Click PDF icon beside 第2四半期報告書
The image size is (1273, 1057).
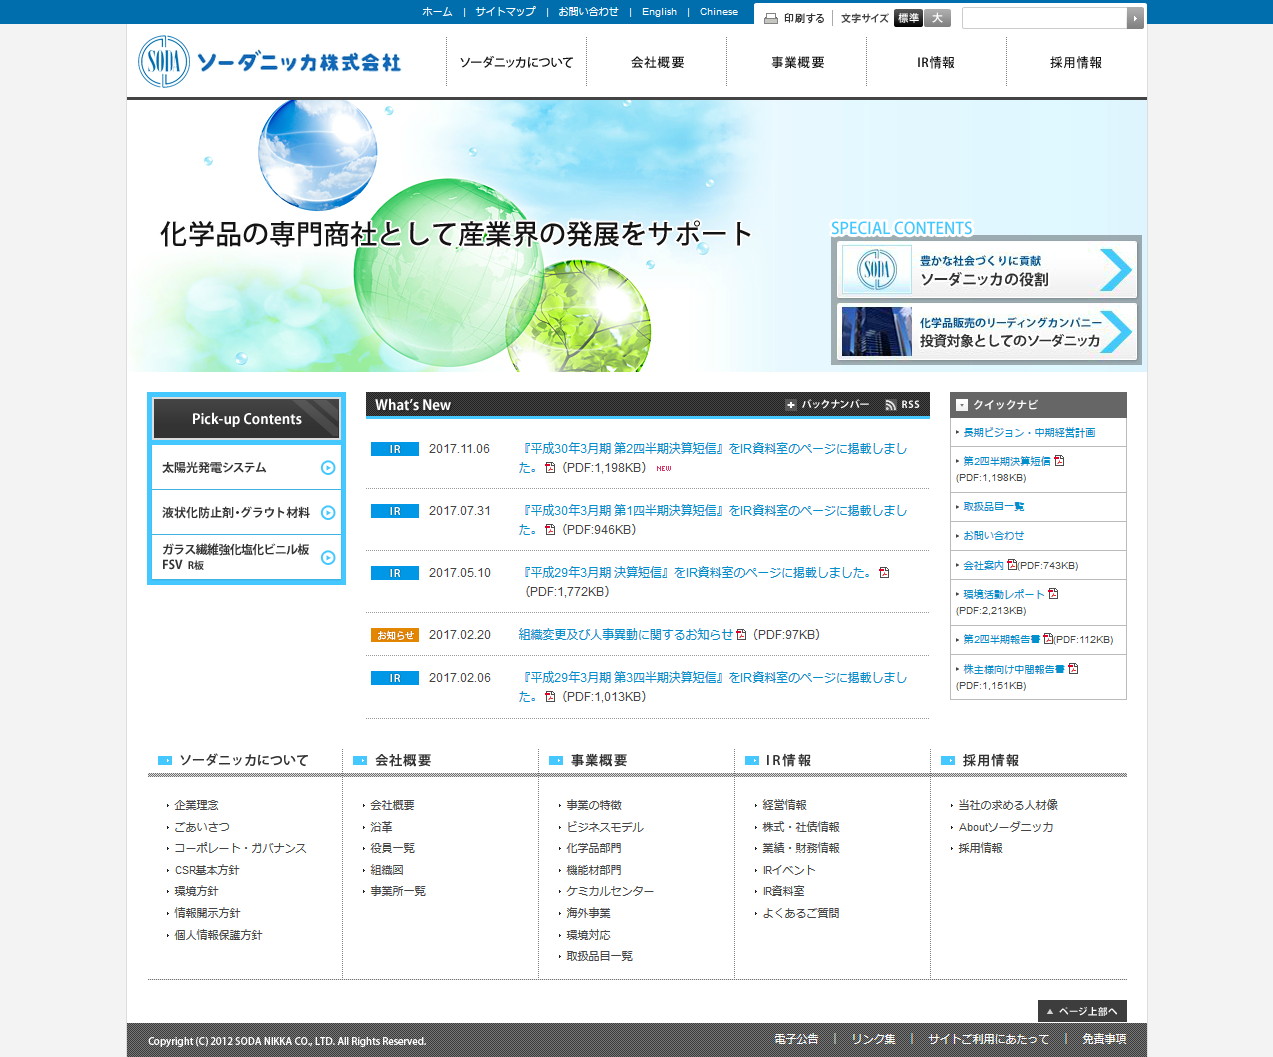point(1048,639)
